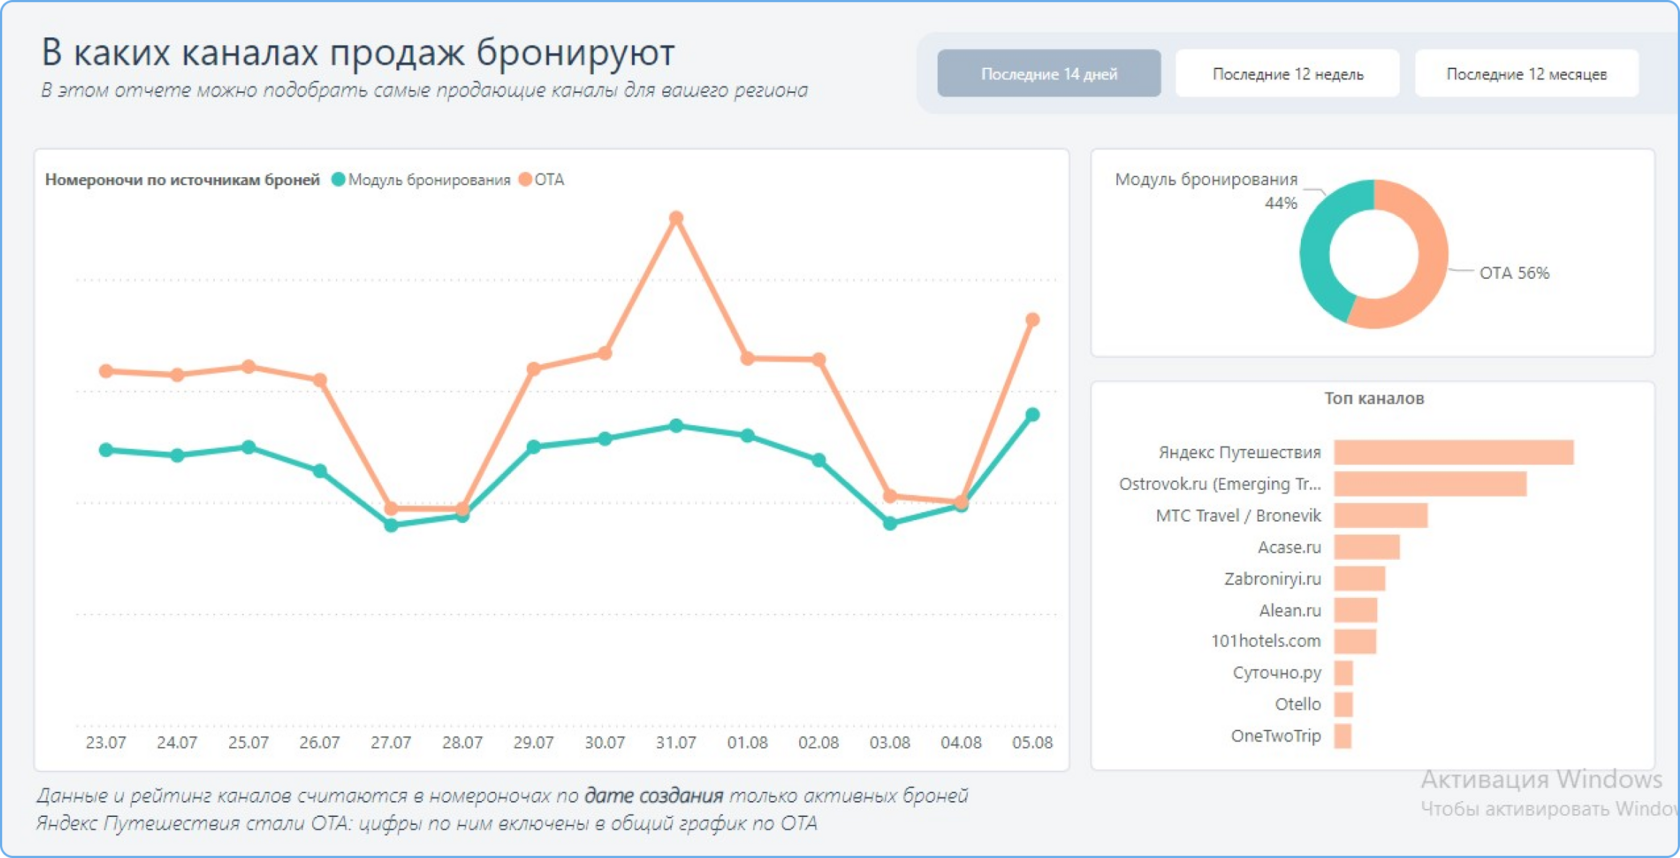Screen dimensions: 1680x858
Task: Click the teal module point on 31.07
Action: click(x=676, y=426)
